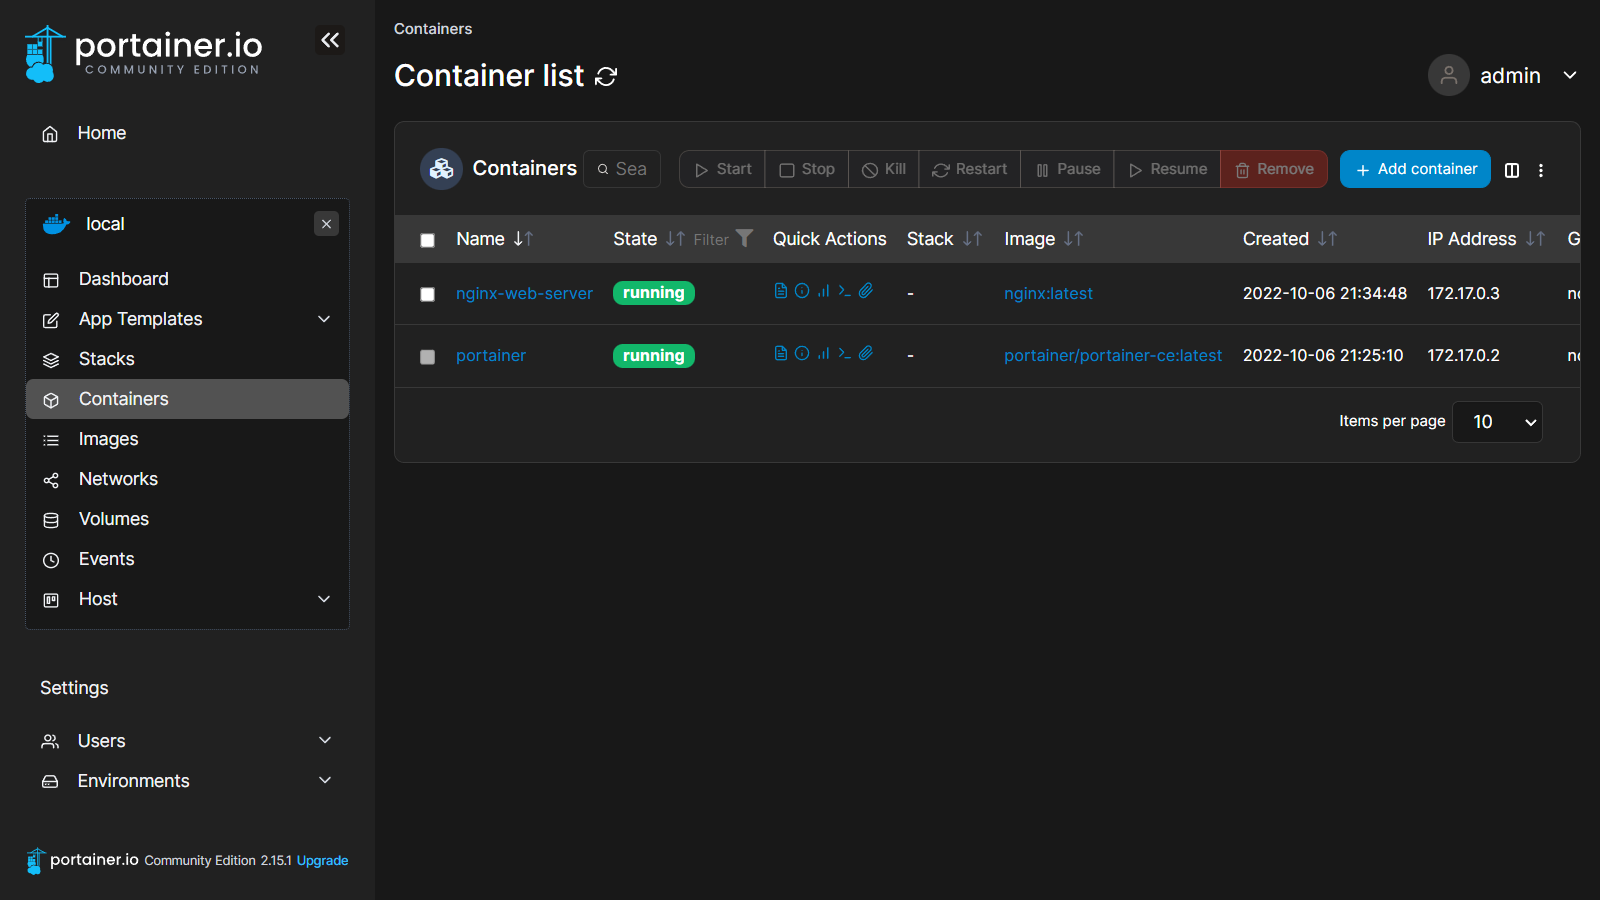
Task: Collapse the sidebar with double-chevron icon
Action: coord(330,40)
